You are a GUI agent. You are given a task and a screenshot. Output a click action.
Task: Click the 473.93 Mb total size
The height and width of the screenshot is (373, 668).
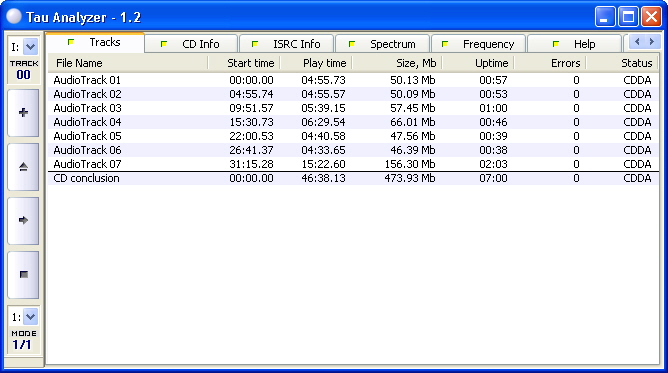pos(410,178)
